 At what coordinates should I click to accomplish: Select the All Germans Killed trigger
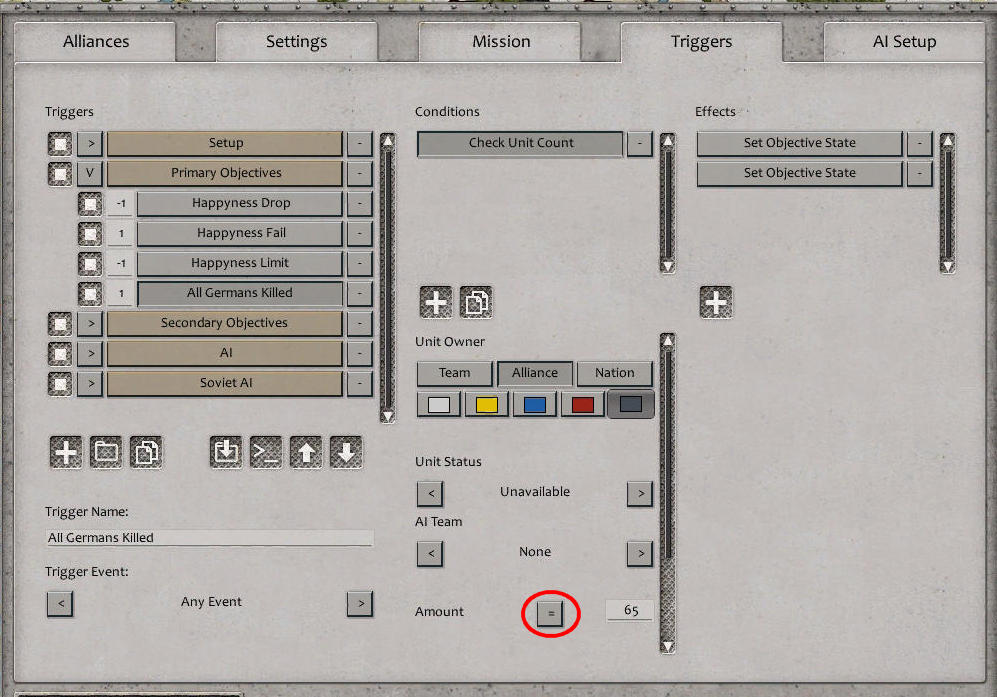[240, 293]
